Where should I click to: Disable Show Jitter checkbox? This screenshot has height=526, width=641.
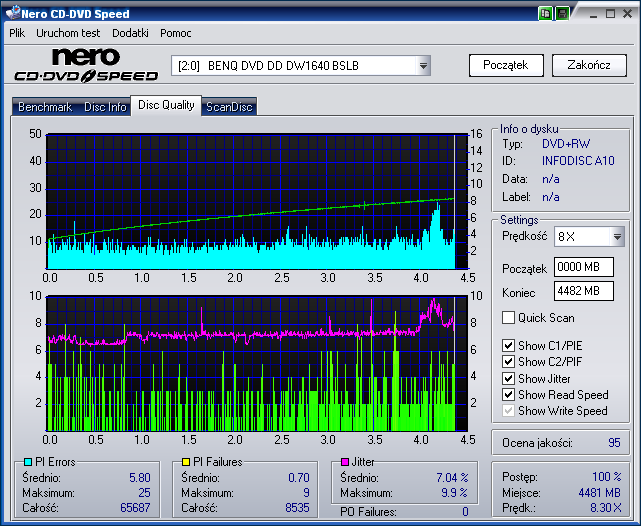[x=508, y=378]
